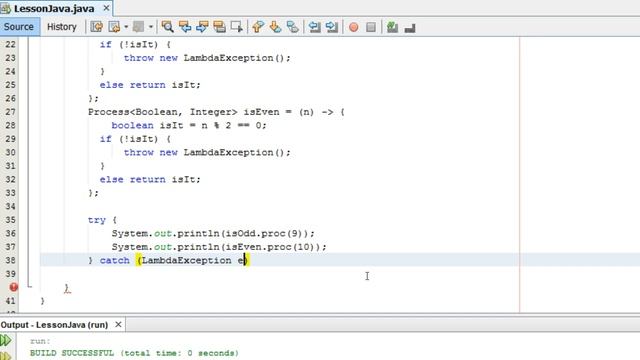The width and height of the screenshot is (640, 360).
Task: Click line number 38 in the gutter
Action: [x=10, y=260]
